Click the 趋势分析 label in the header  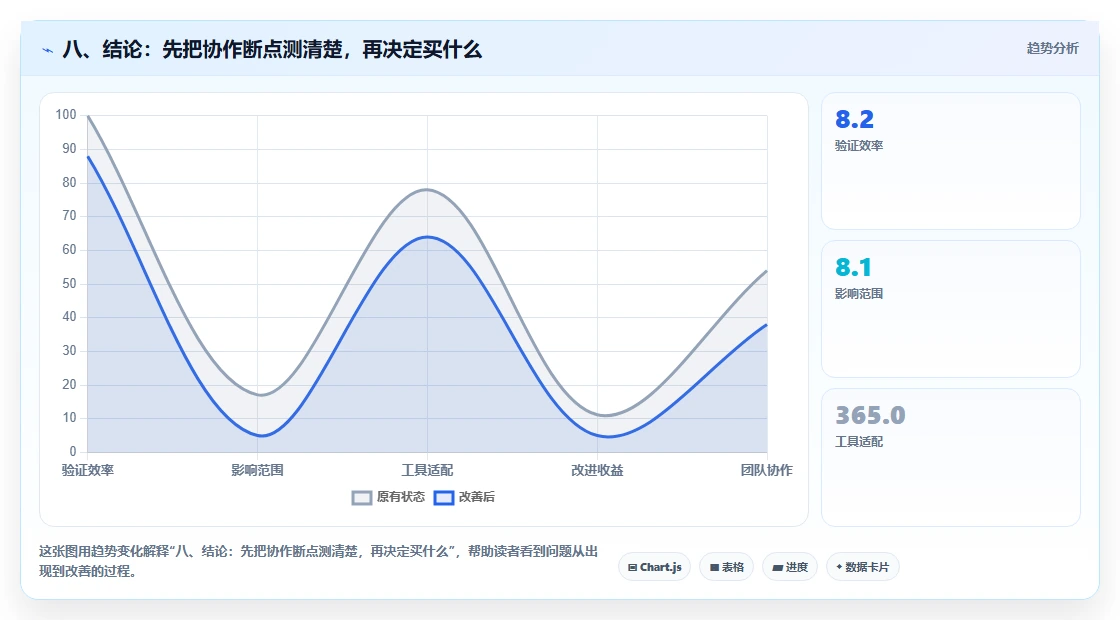1052,49
